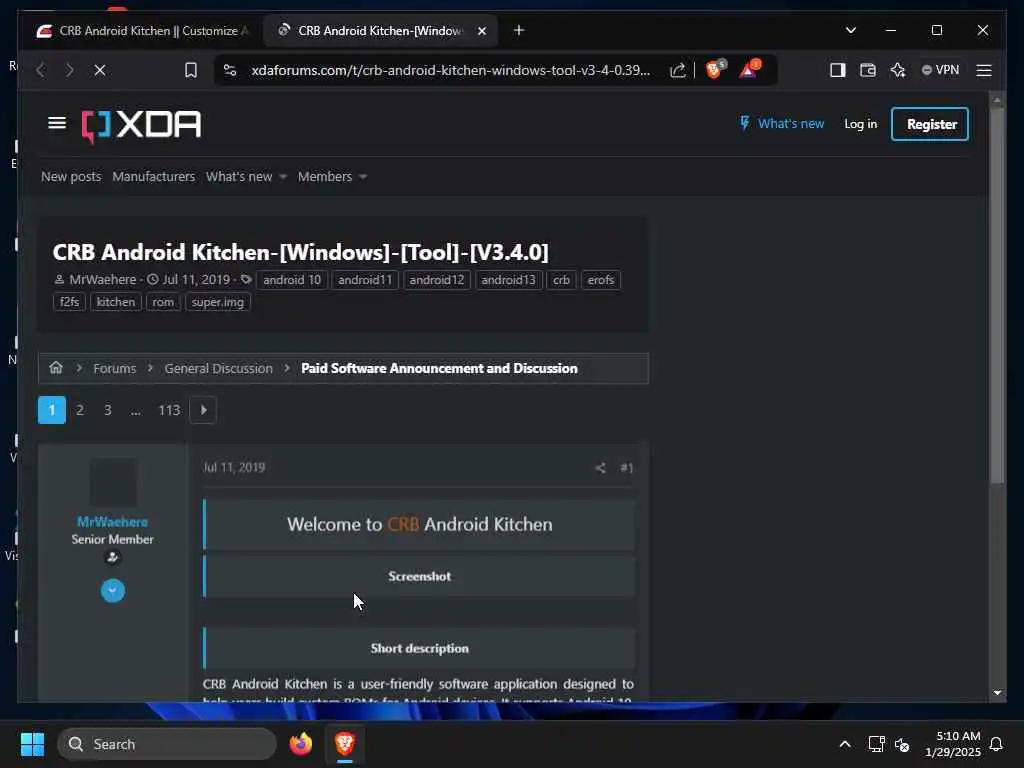Select the CRB Android Kitchen-[Windows] tab
Screen dimensions: 1024x768
[379, 31]
